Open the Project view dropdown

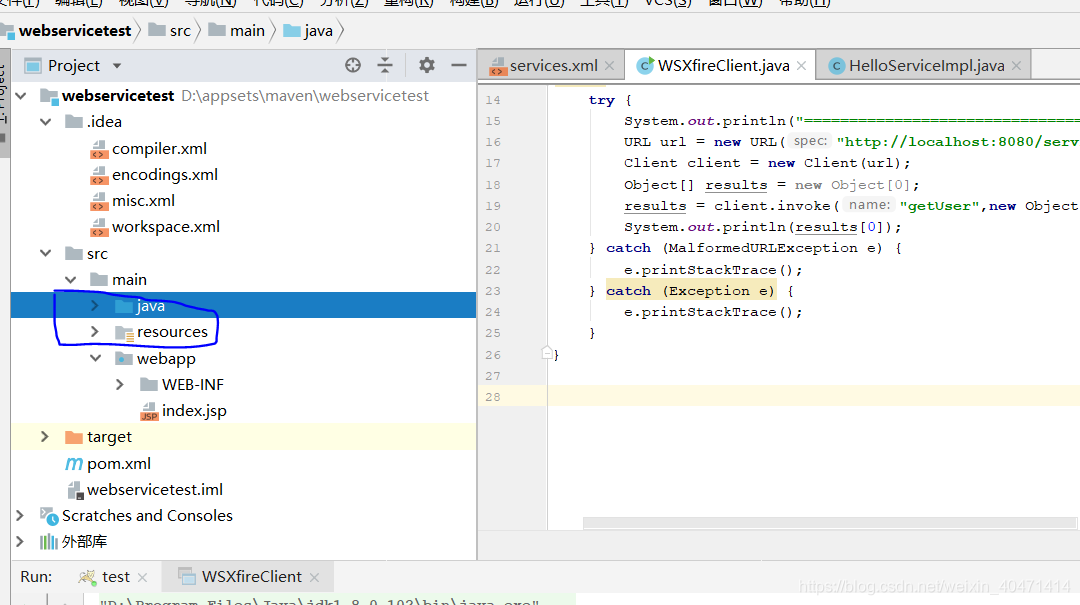pyautogui.click(x=117, y=66)
